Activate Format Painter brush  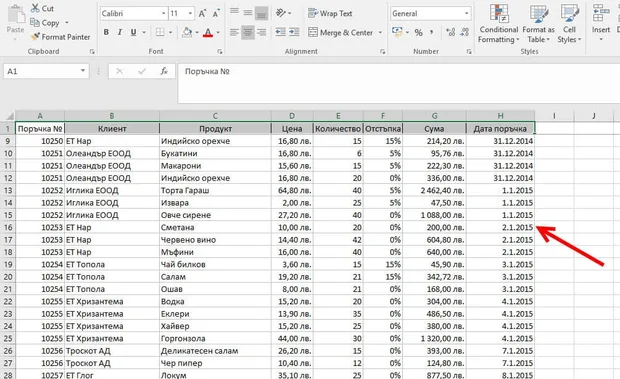(x=60, y=37)
